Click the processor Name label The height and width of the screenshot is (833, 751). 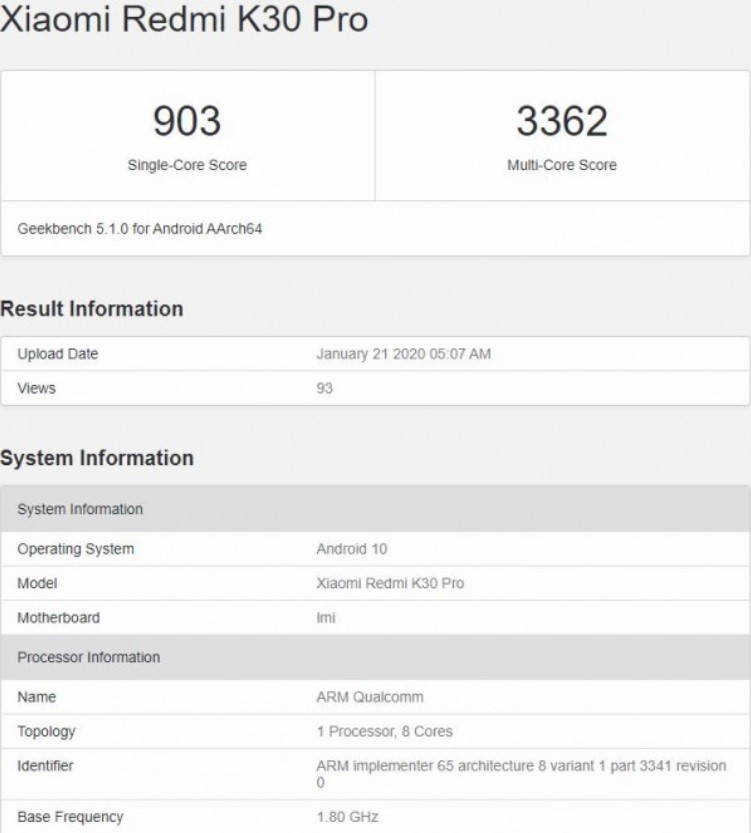click(x=37, y=697)
